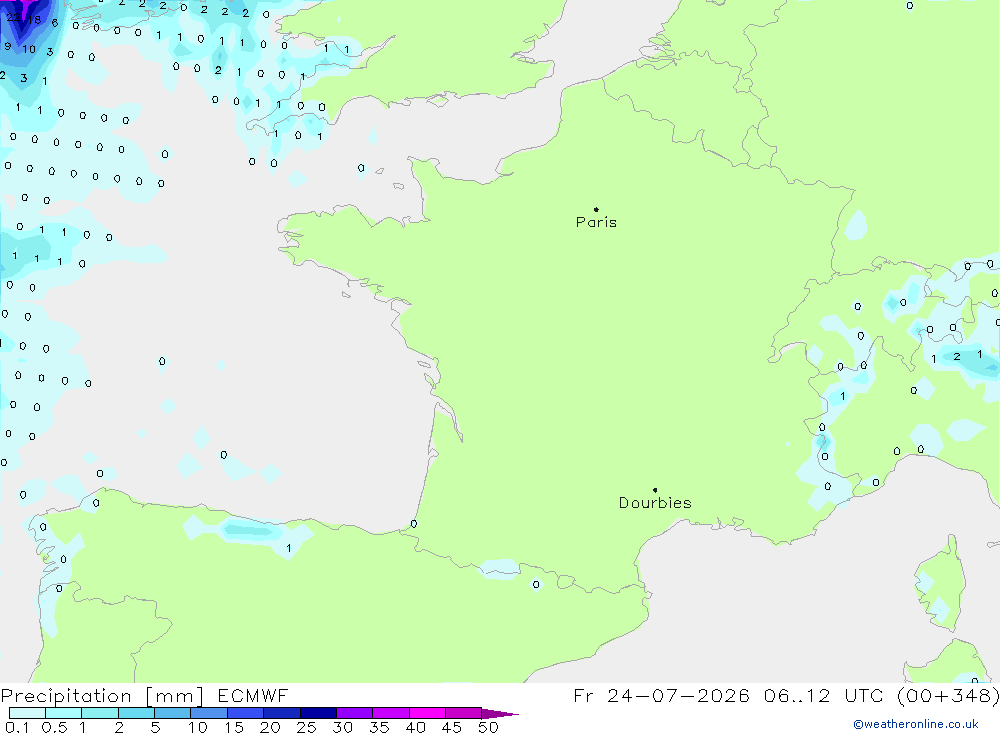1000x733 pixels.
Task: Select the black dot marker above Paris
Action: (596, 209)
